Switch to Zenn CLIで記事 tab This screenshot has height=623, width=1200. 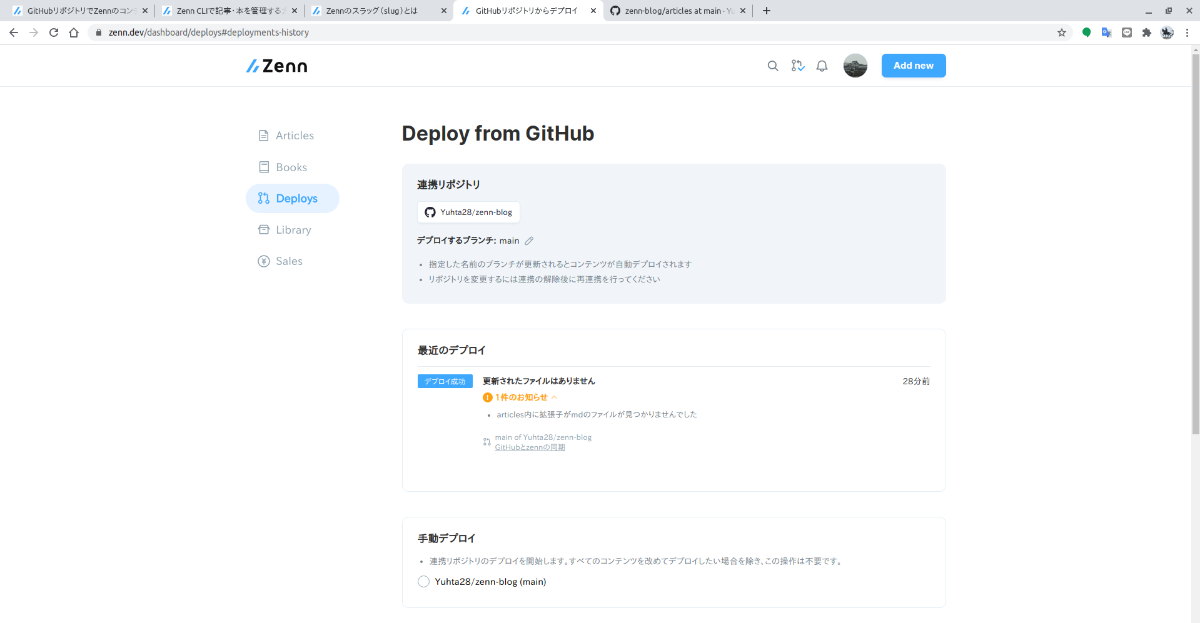pos(228,10)
